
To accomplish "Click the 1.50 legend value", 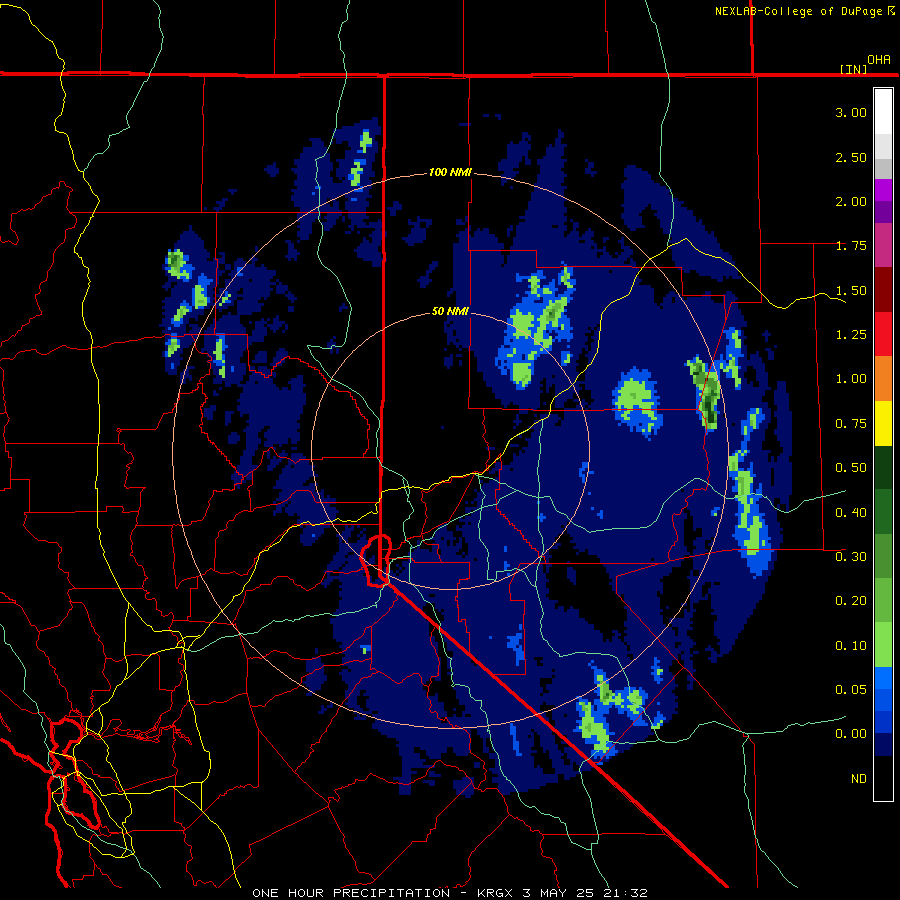I will pyautogui.click(x=851, y=290).
